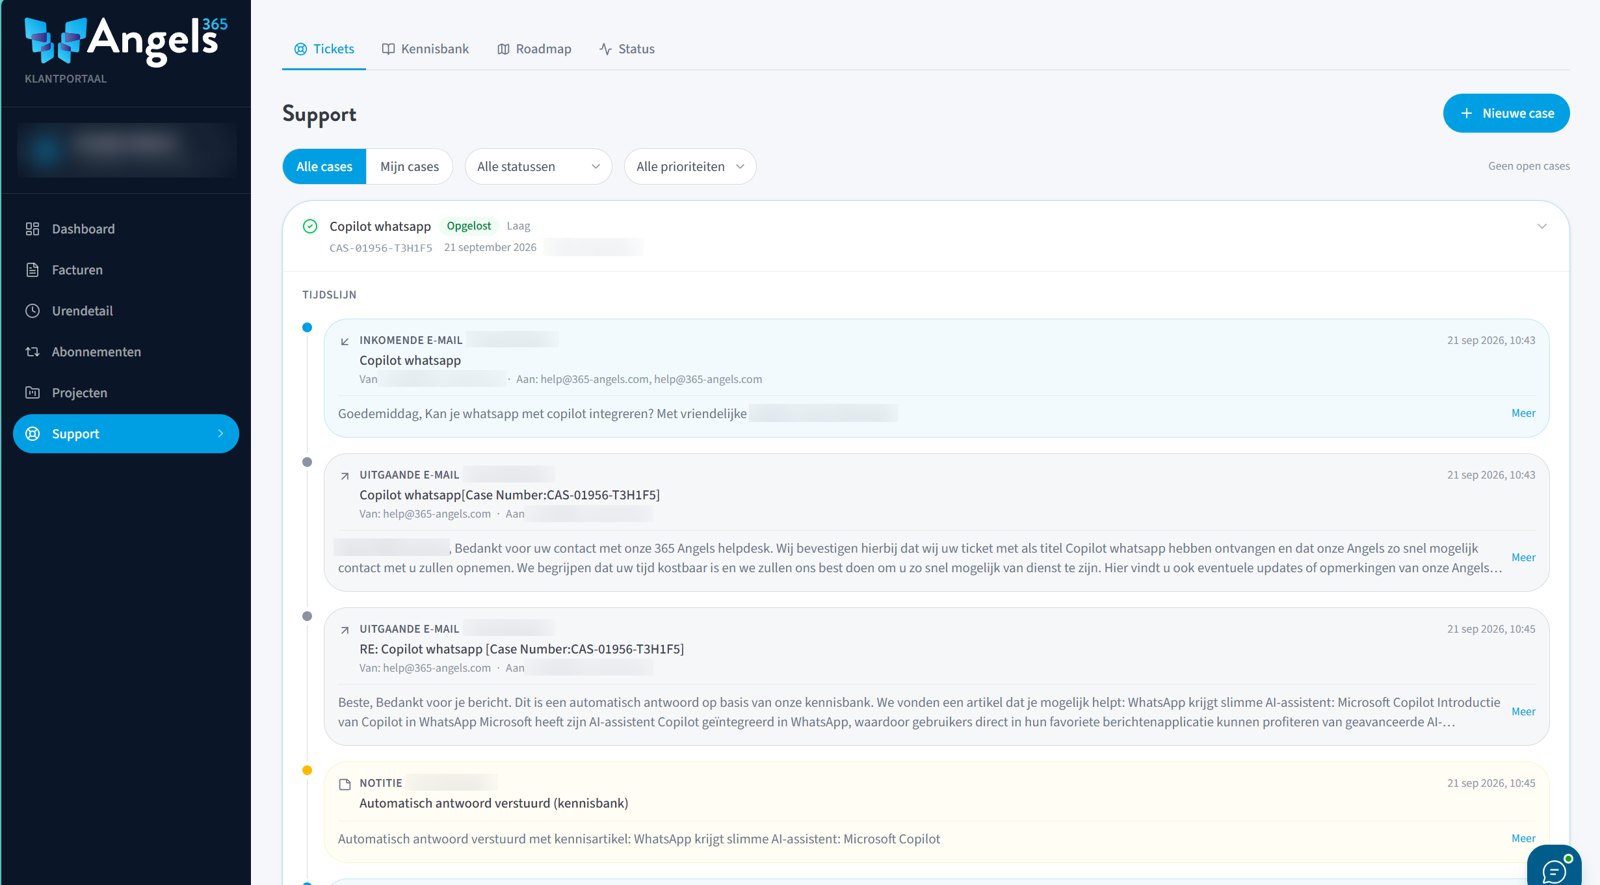
Task: Click 'Automatisch antwoord verstuurd (kennisbank)' title
Action: coord(494,803)
